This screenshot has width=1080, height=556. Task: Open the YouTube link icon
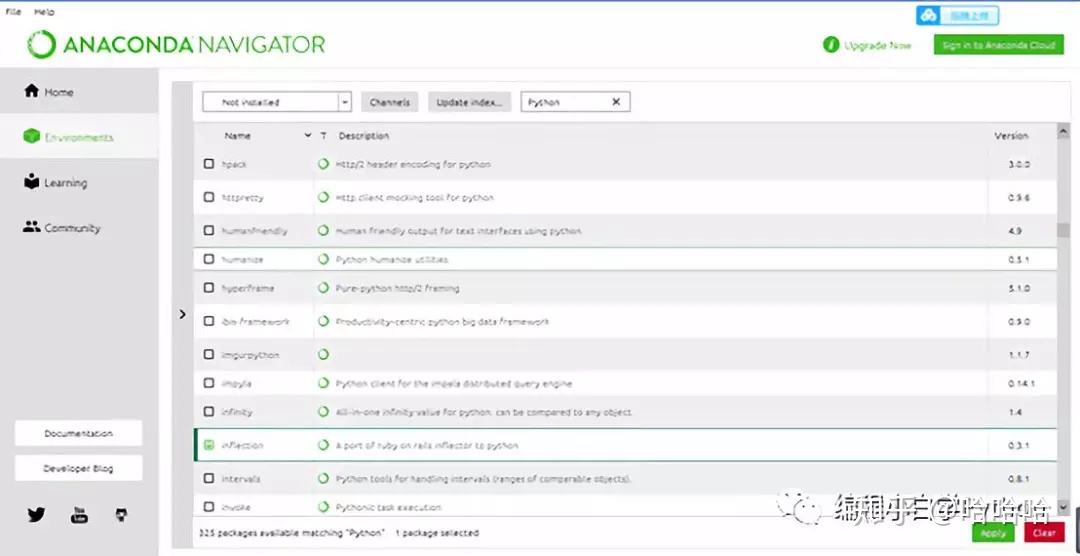(x=79, y=515)
